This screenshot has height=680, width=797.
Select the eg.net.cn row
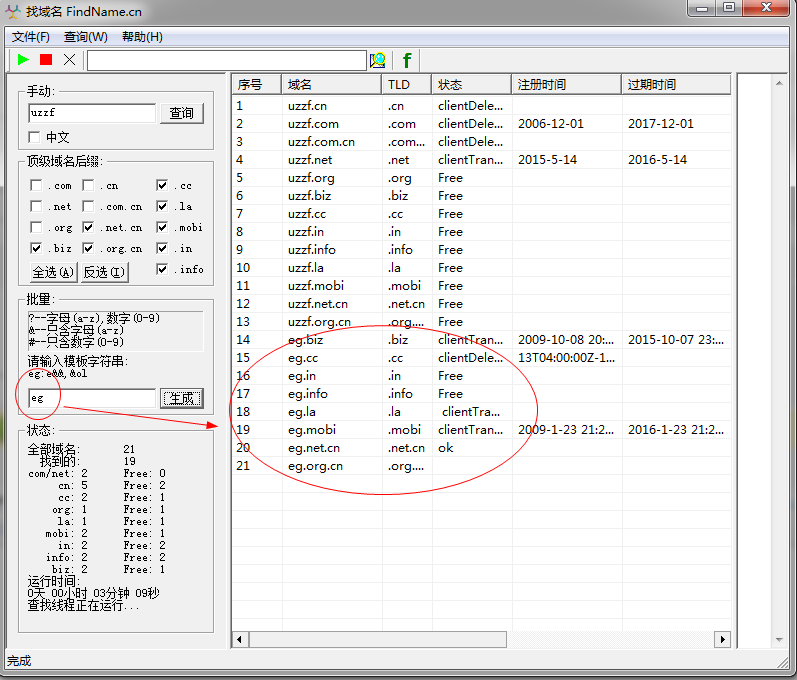[481, 448]
